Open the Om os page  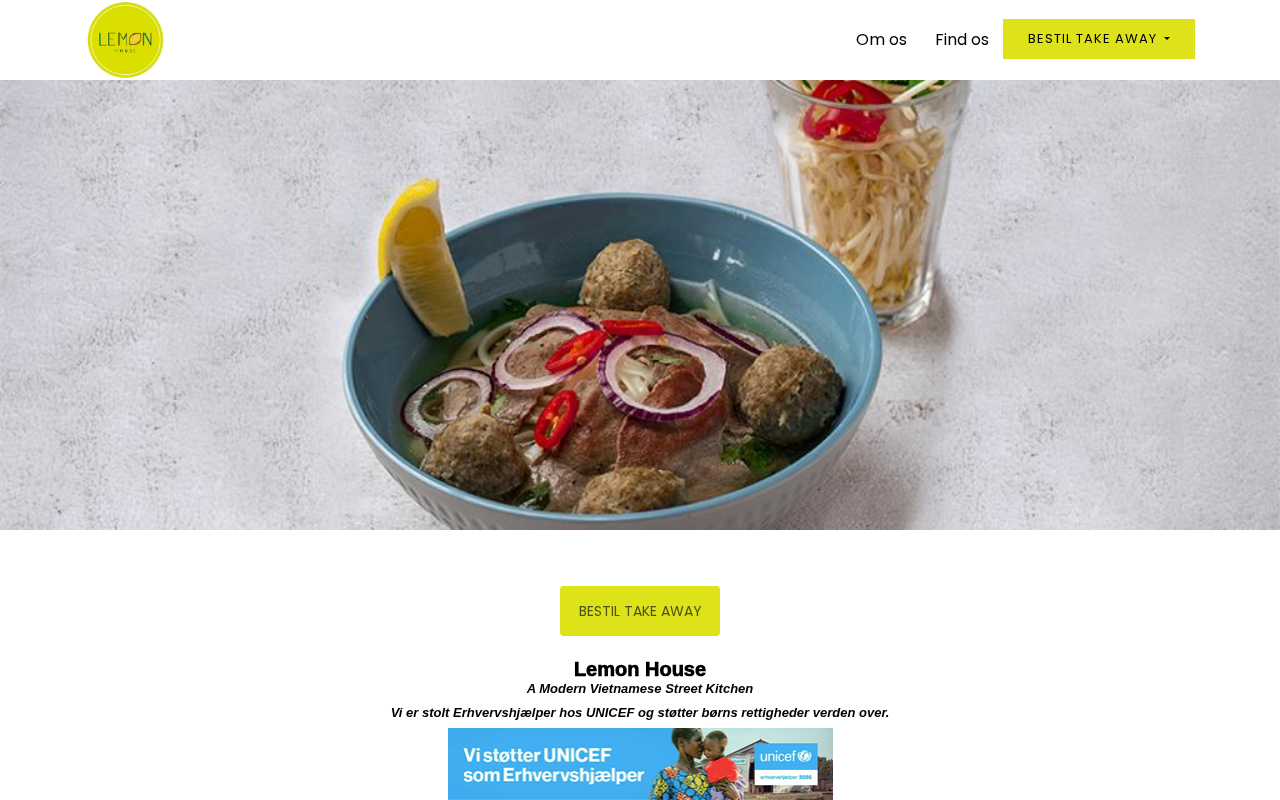(x=881, y=40)
